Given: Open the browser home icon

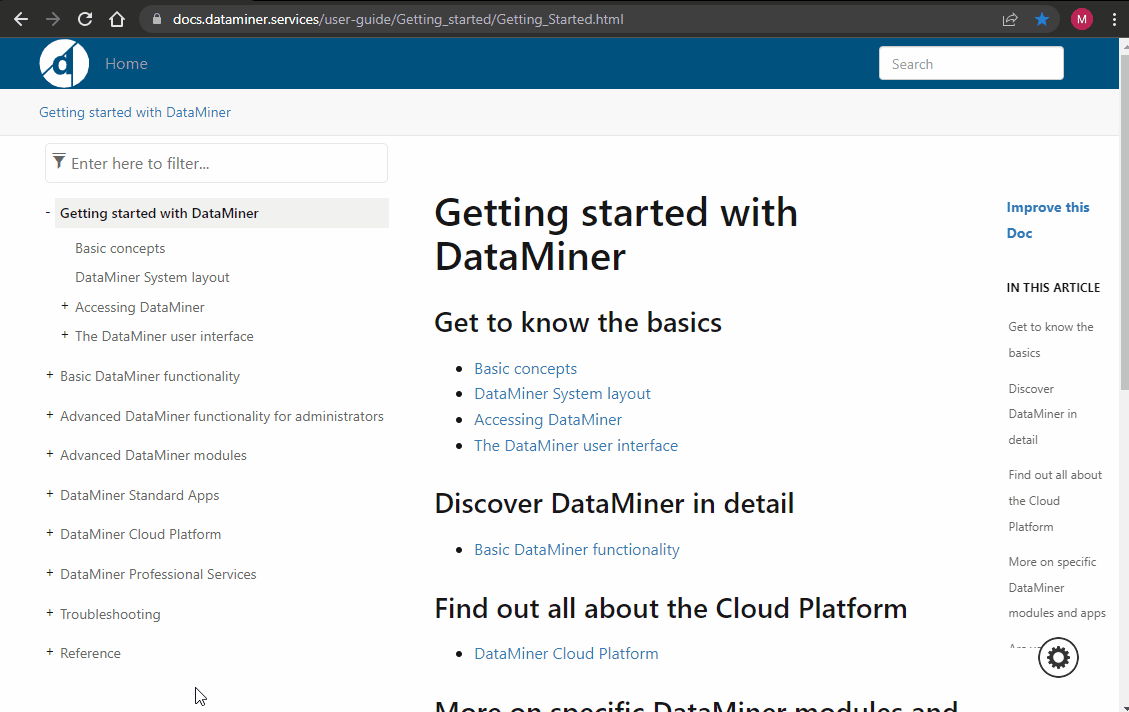Looking at the screenshot, I should [117, 19].
